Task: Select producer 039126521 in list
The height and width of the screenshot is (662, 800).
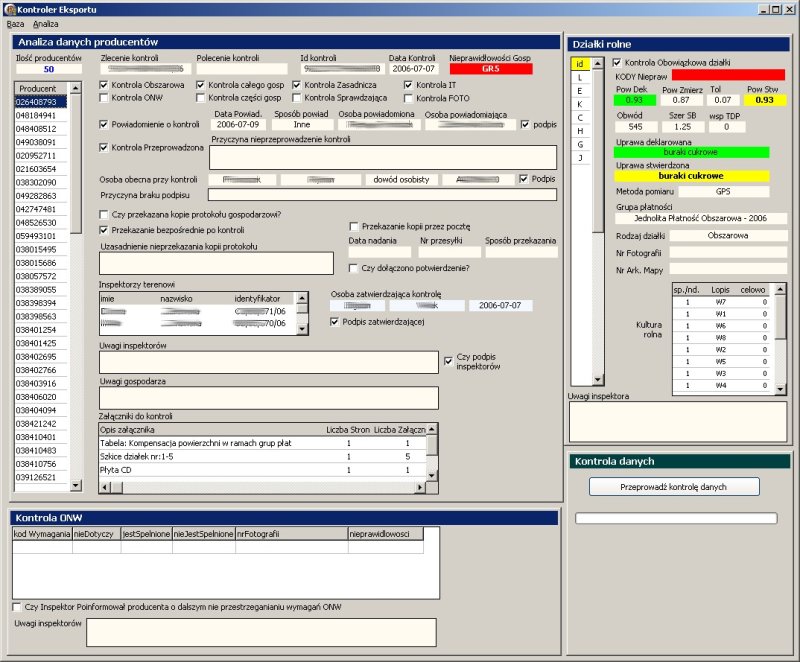Action: click(40, 477)
